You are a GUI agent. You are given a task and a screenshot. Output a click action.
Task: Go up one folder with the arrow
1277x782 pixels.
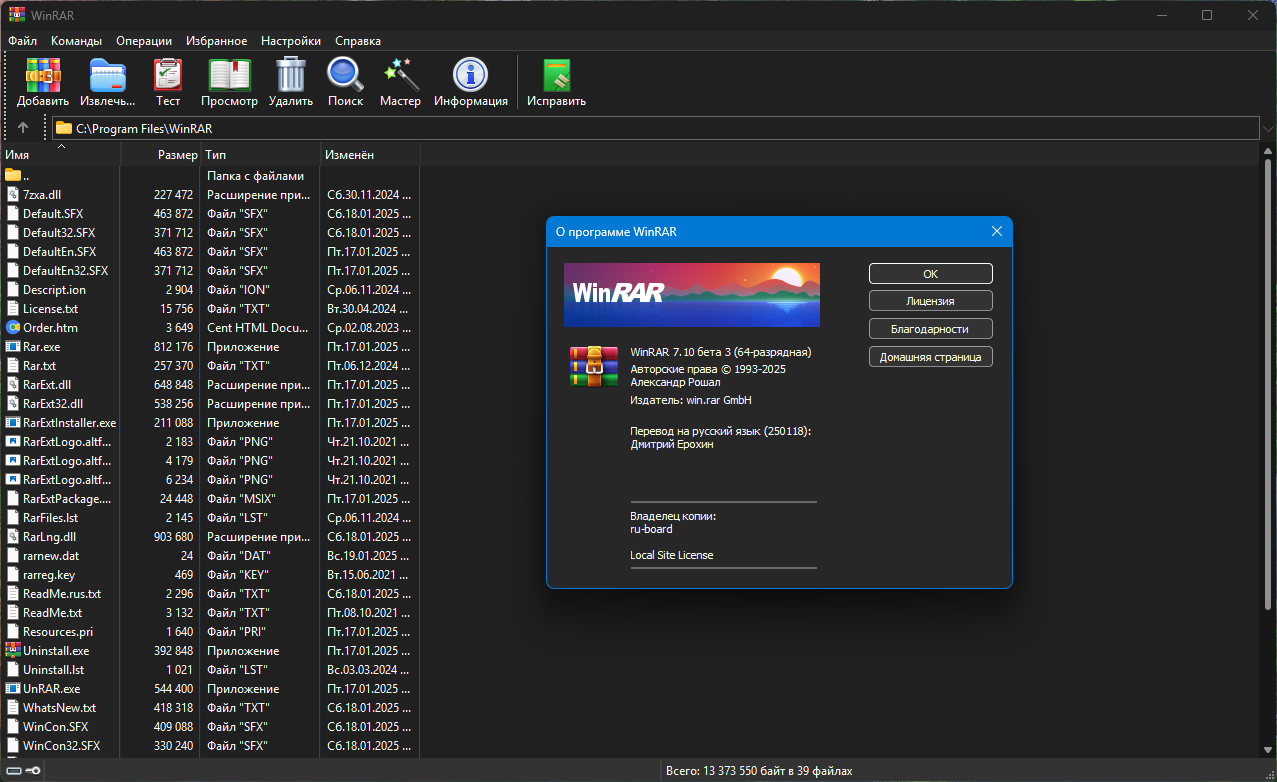[x=23, y=128]
